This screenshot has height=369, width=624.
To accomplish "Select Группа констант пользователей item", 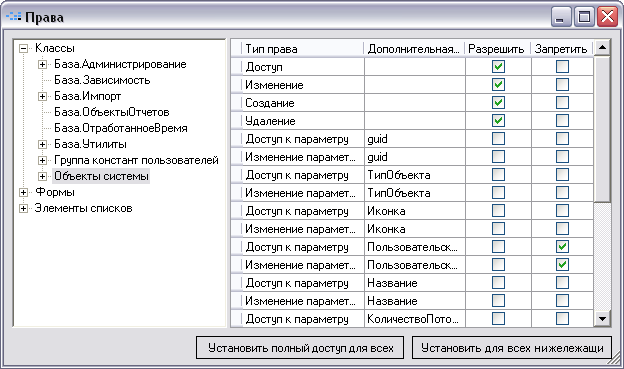I will (x=136, y=160).
